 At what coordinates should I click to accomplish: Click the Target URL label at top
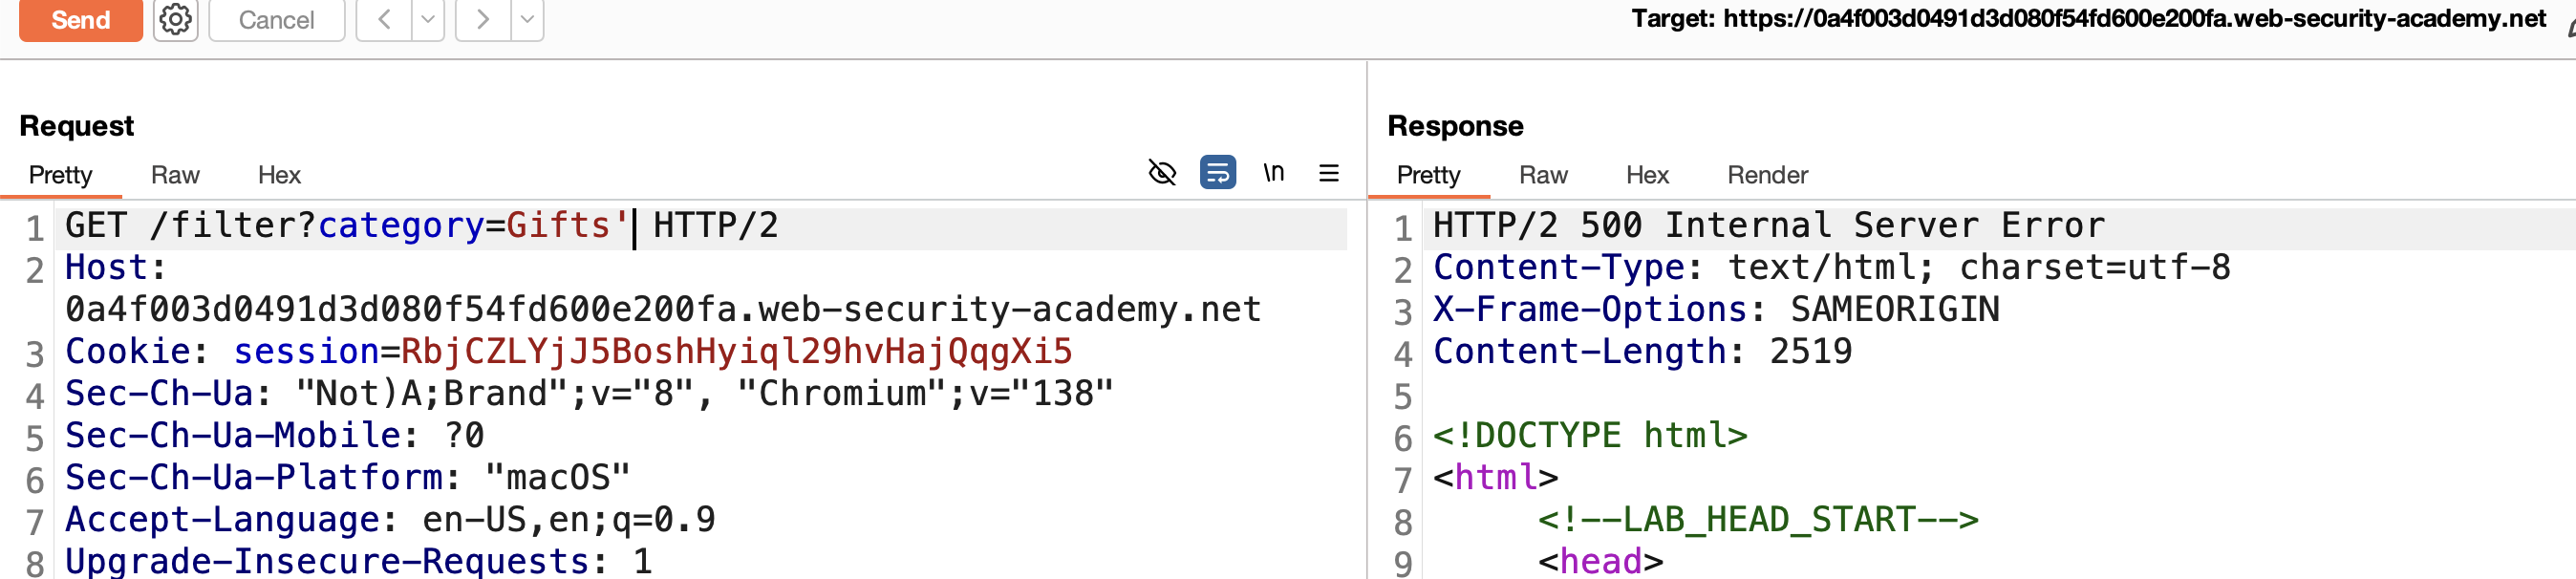click(x=2088, y=18)
